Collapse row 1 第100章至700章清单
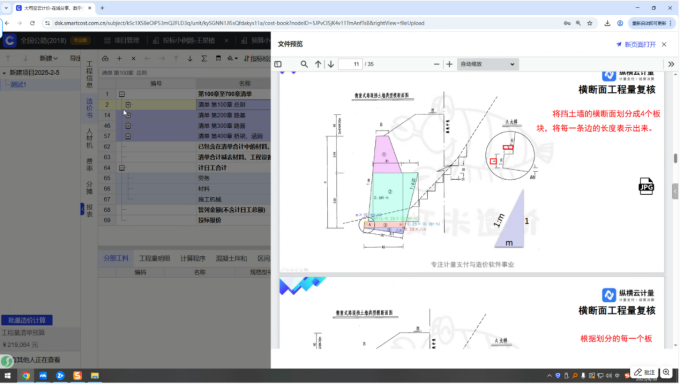This screenshot has height=384, width=680. pos(122,94)
